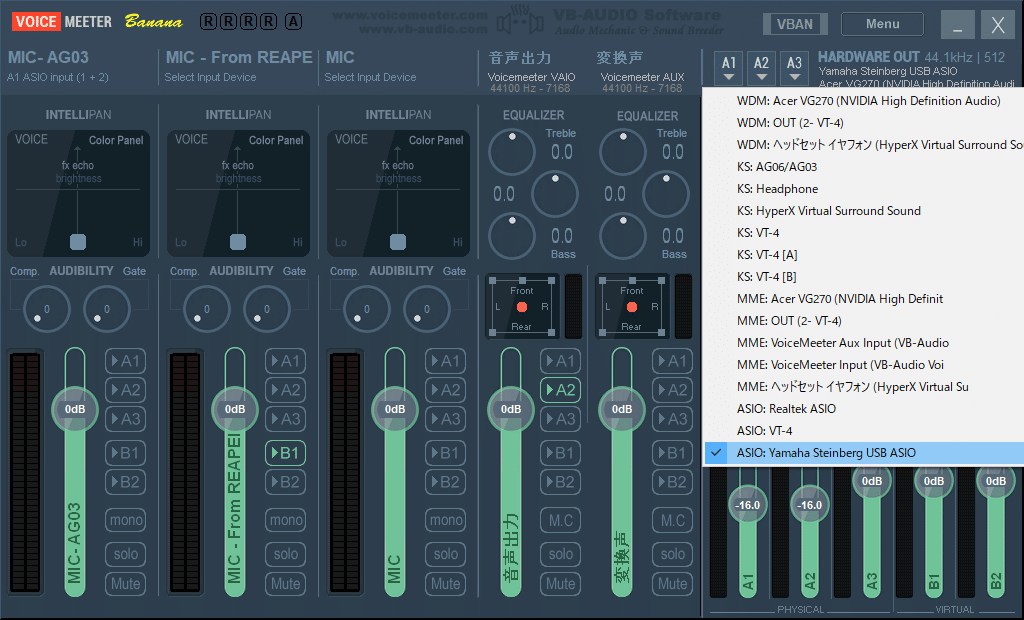The width and height of the screenshot is (1024, 620).
Task: Open the A2 output device dropdown
Action: pyautogui.click(x=761, y=67)
